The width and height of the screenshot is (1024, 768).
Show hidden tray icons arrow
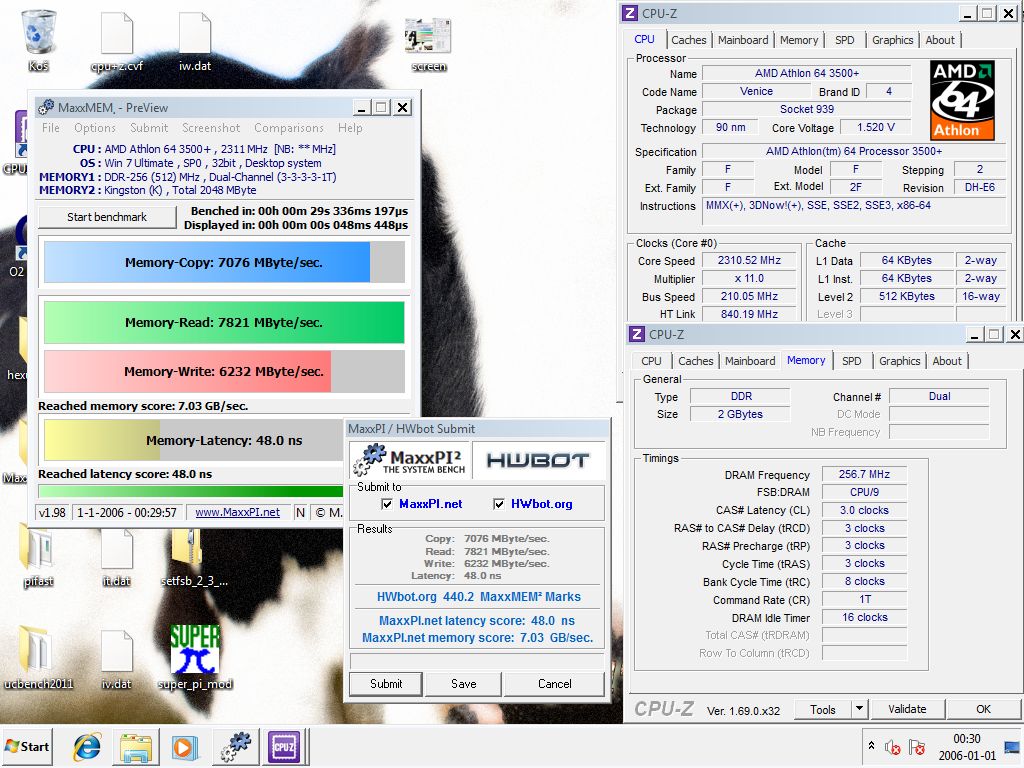point(871,746)
